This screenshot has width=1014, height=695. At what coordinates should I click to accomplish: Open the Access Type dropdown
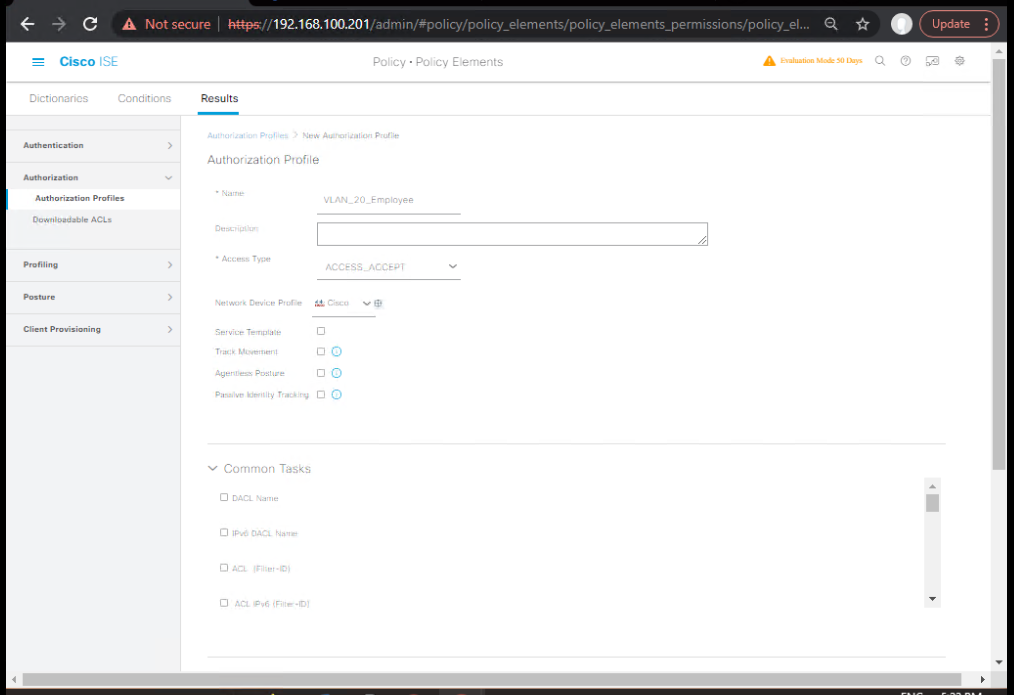[389, 267]
